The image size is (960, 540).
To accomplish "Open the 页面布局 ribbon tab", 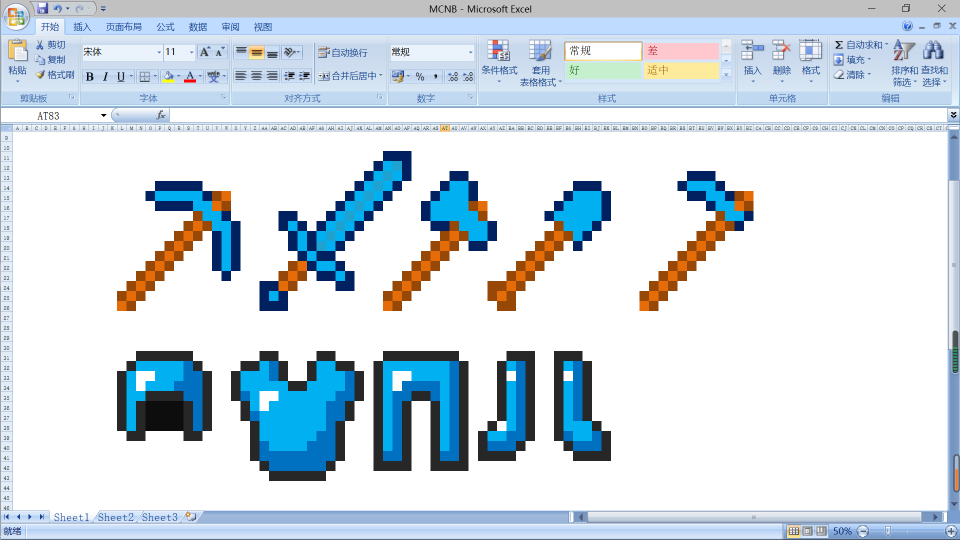I will tap(124, 27).
